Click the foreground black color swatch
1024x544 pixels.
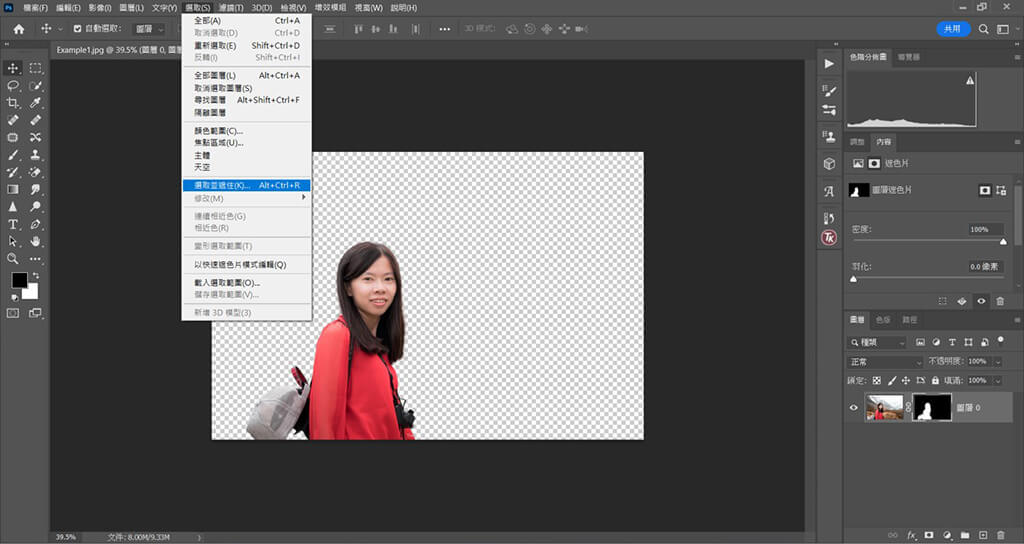click(20, 280)
